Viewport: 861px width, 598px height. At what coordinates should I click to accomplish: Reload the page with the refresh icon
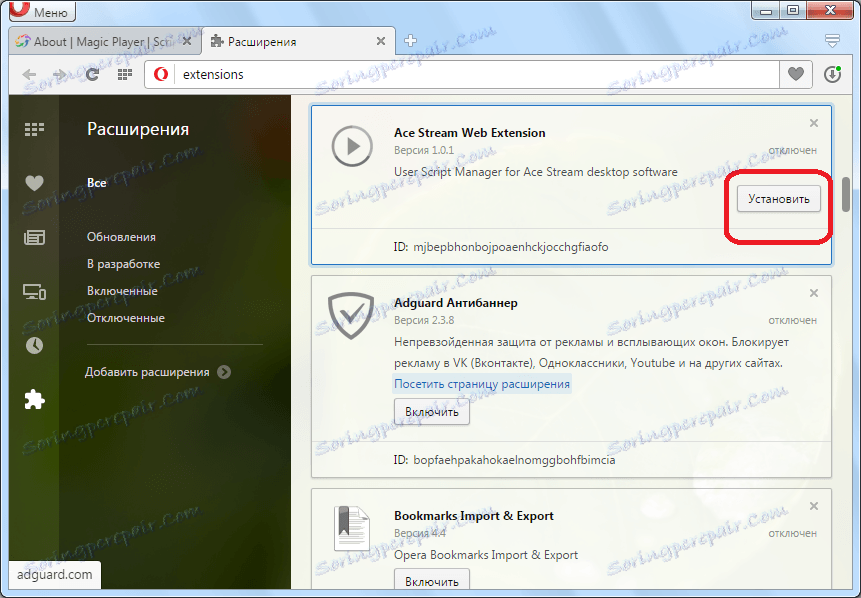point(92,75)
